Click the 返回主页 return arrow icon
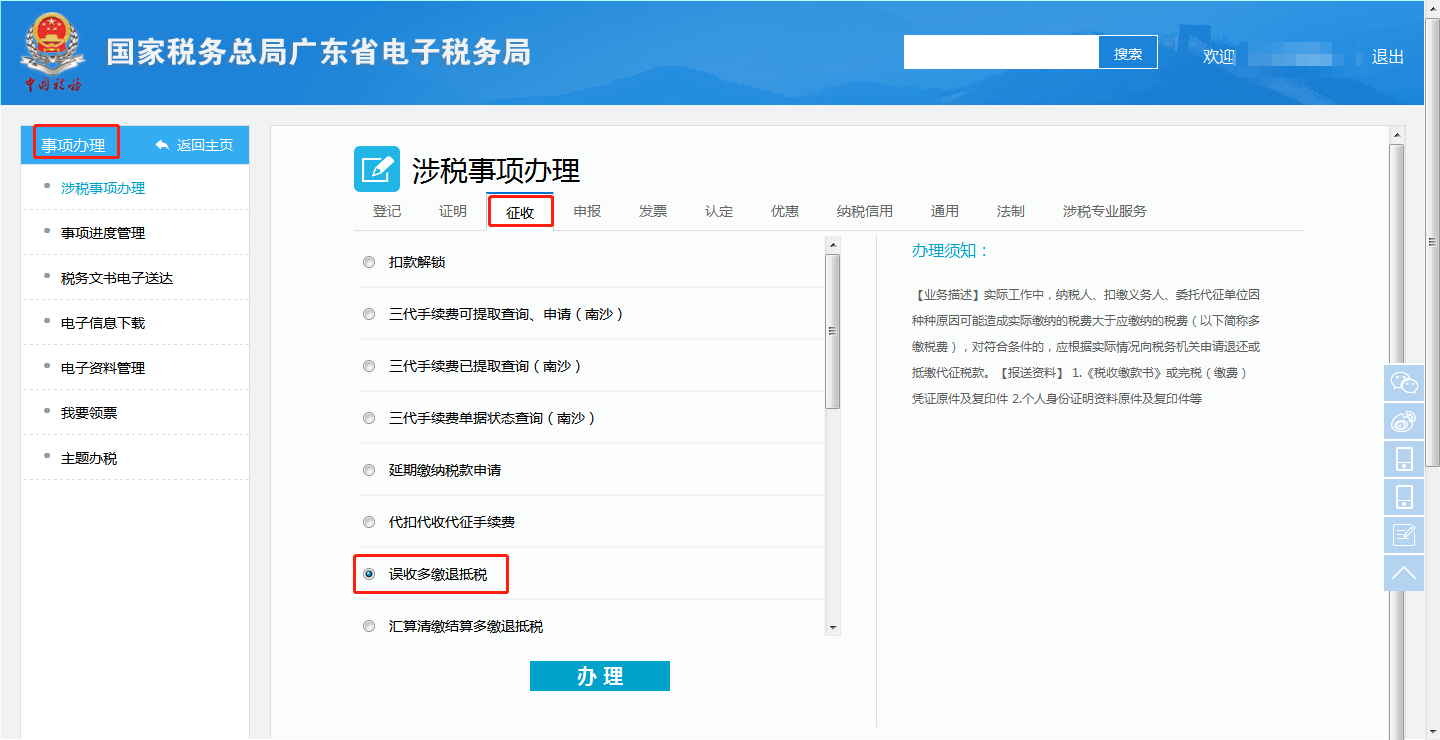This screenshot has width=1440, height=740. [x=163, y=145]
